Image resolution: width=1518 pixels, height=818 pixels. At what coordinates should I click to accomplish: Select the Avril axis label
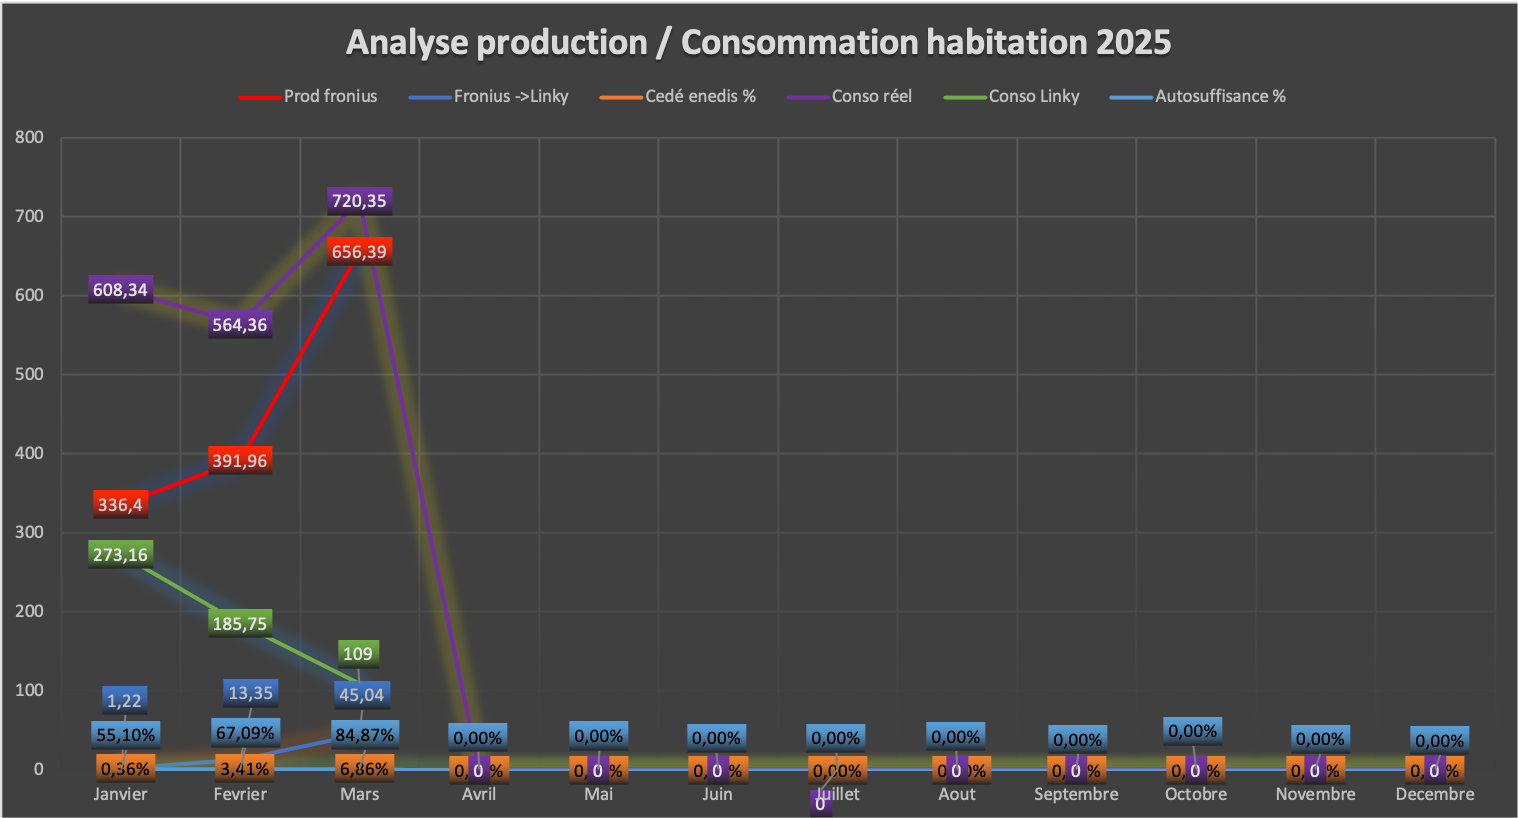pos(479,794)
